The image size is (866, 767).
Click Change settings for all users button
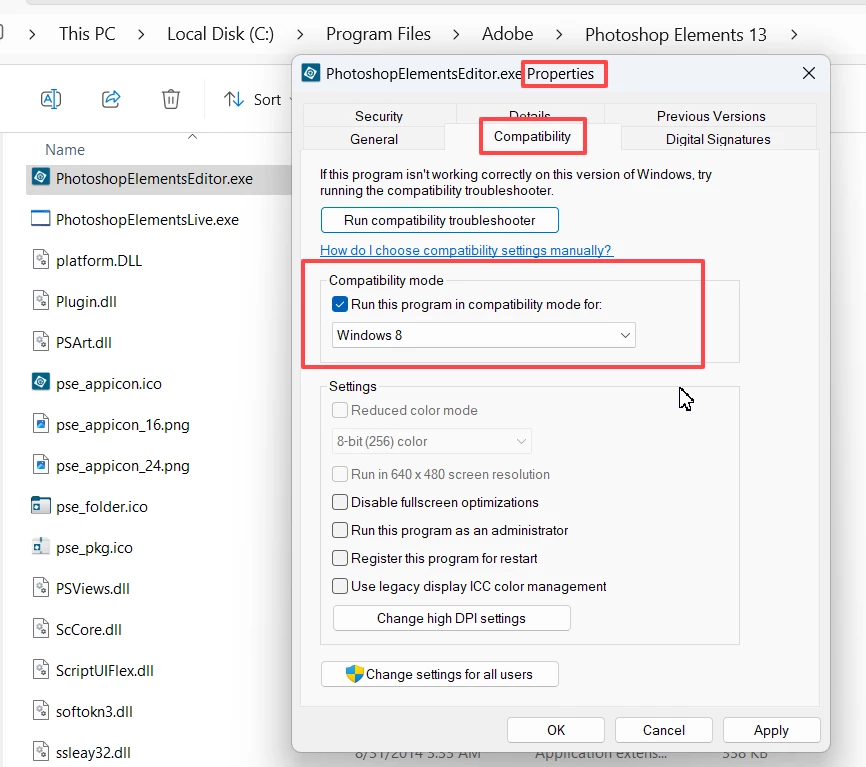[x=440, y=674]
